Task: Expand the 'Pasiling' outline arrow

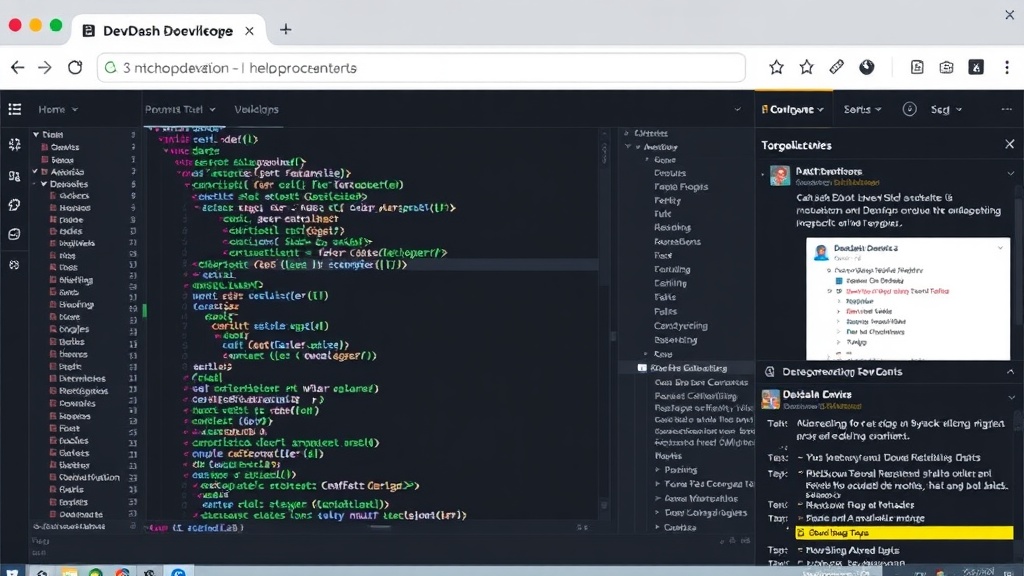Action: point(658,470)
